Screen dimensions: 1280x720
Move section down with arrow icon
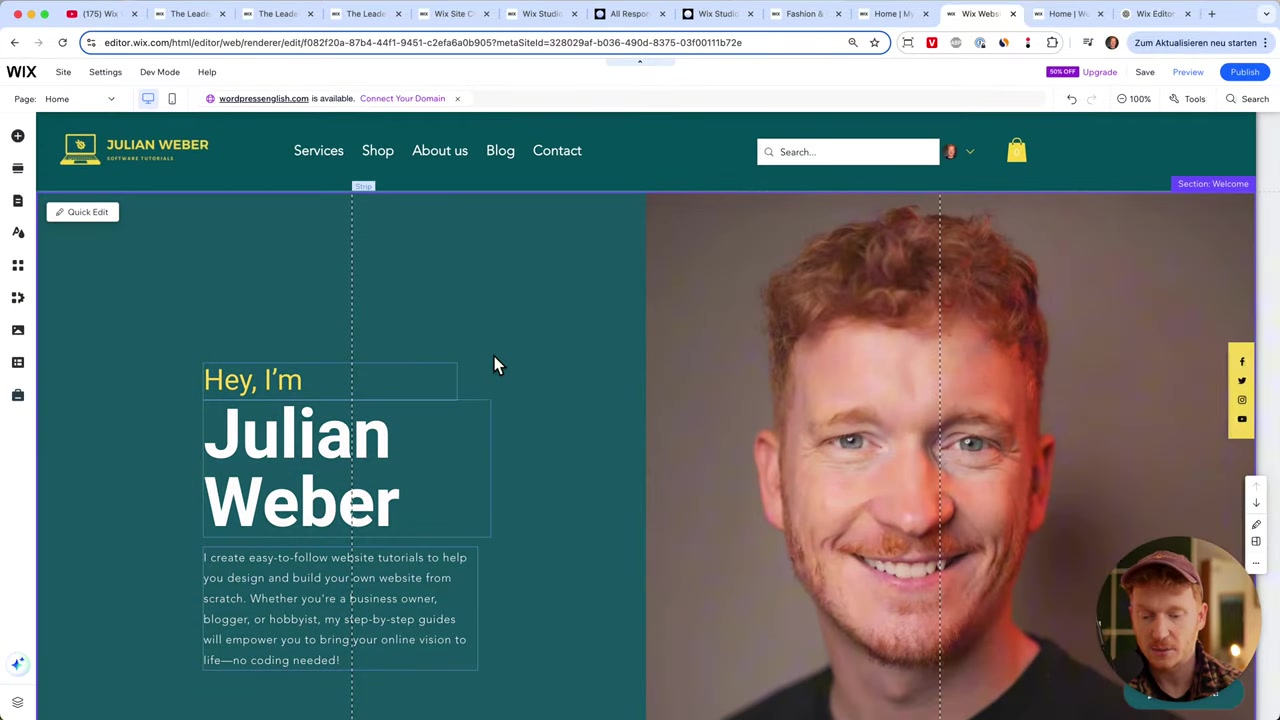pos(1256,504)
